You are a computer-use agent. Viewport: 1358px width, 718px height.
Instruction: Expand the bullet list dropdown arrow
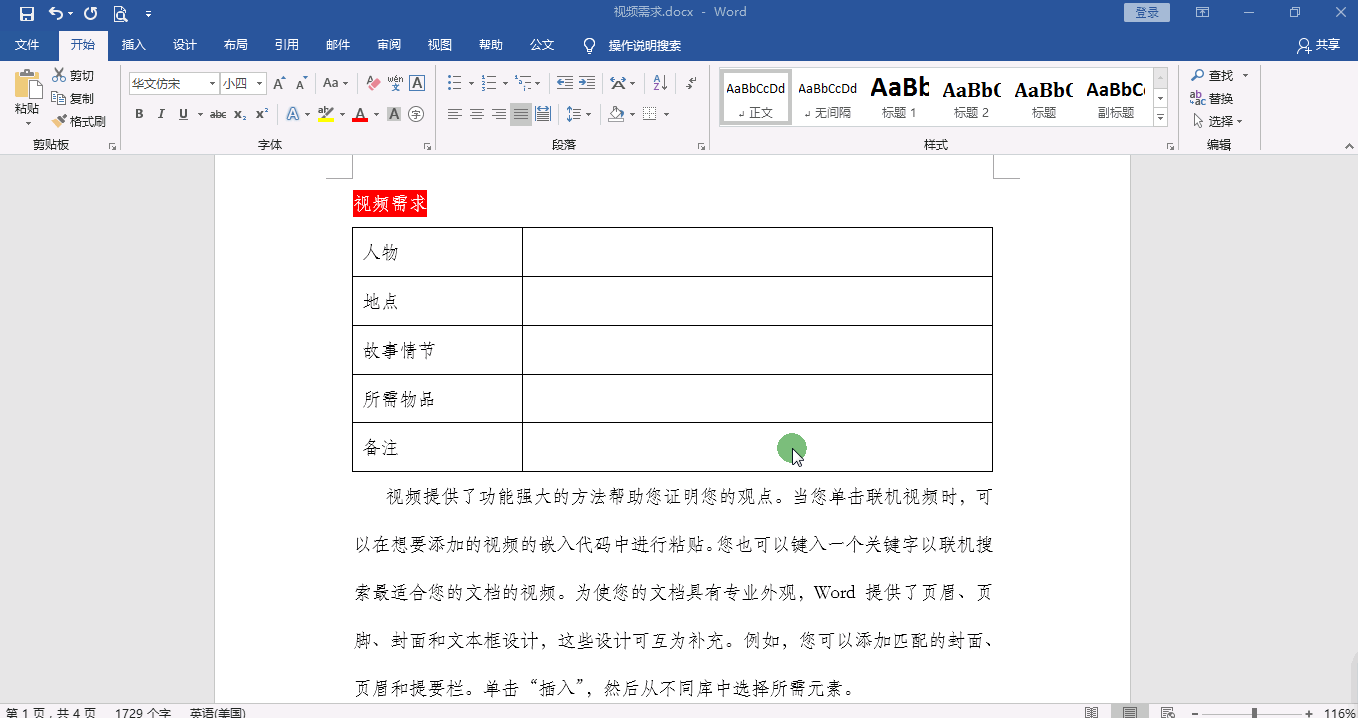pyautogui.click(x=471, y=83)
